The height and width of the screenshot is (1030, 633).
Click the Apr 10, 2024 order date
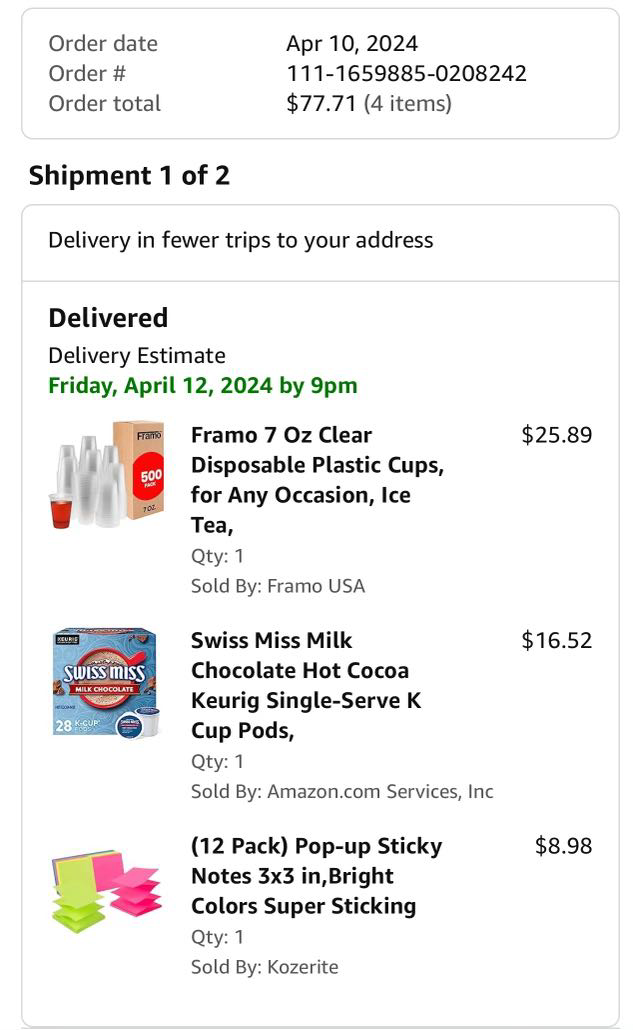coord(352,43)
